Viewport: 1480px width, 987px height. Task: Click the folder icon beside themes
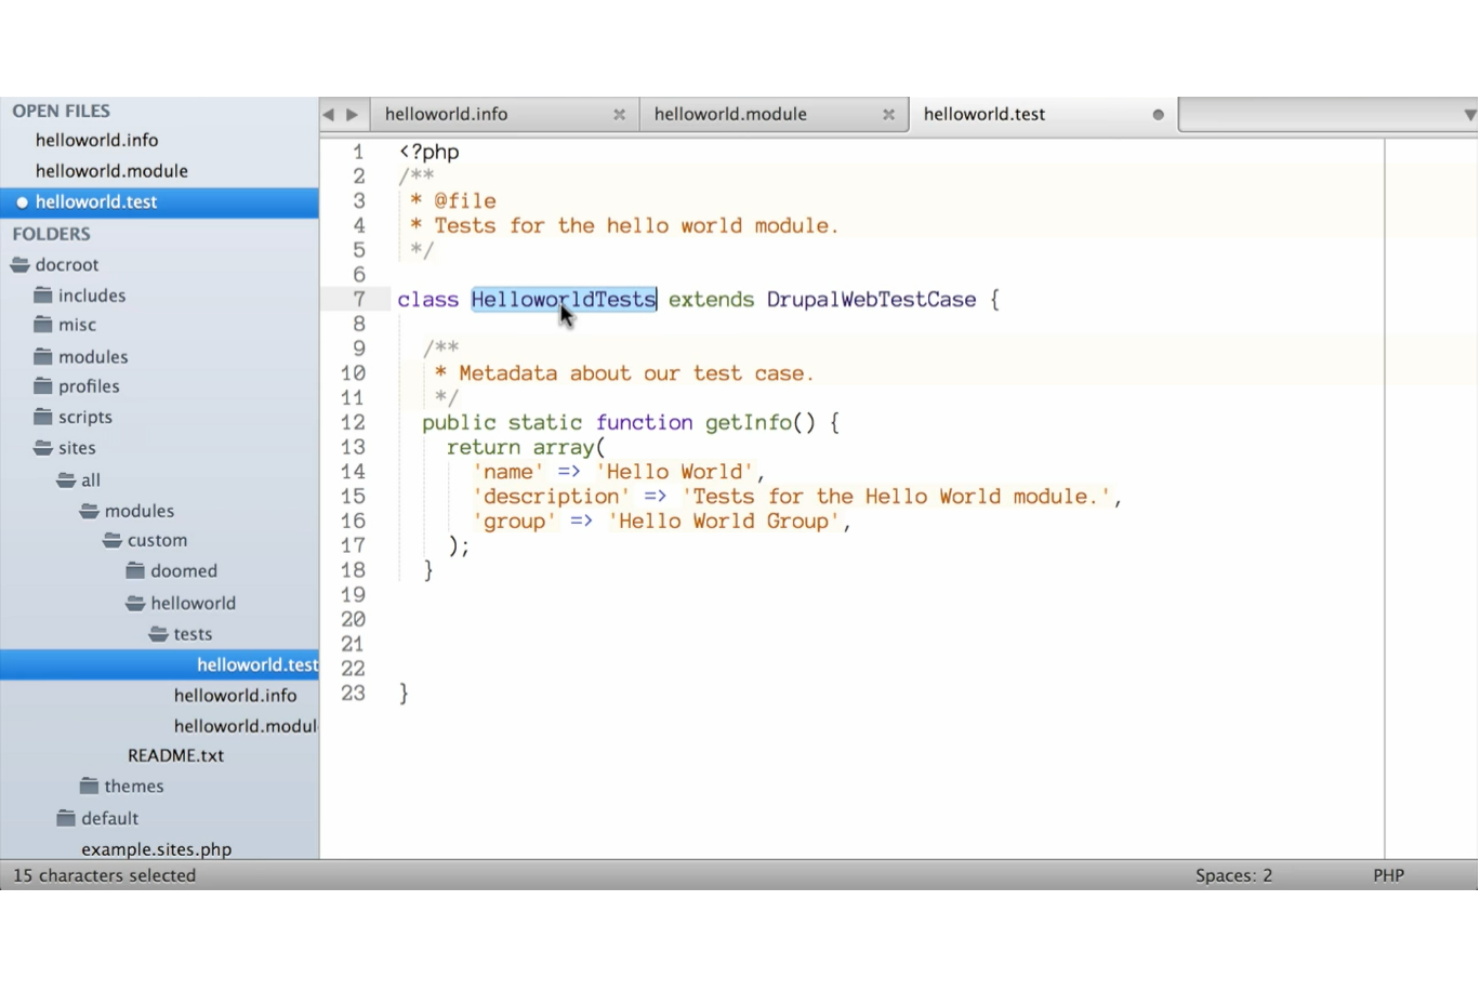coord(88,786)
